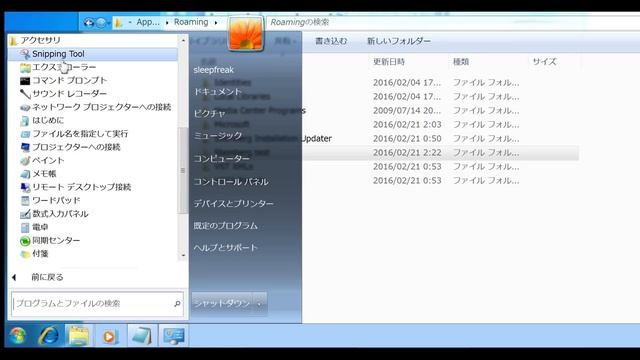
Task: Open Command Prompt (コマンド プロンプト)
Action: tap(63, 80)
